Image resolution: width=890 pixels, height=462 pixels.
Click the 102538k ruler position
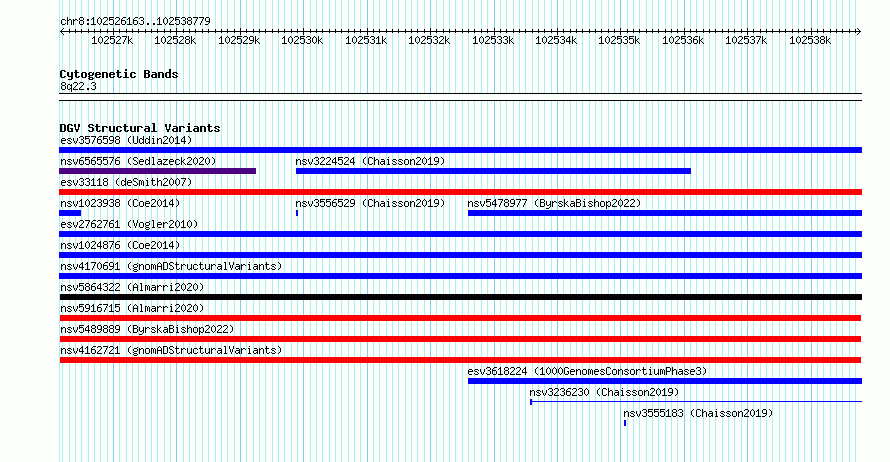point(810,40)
